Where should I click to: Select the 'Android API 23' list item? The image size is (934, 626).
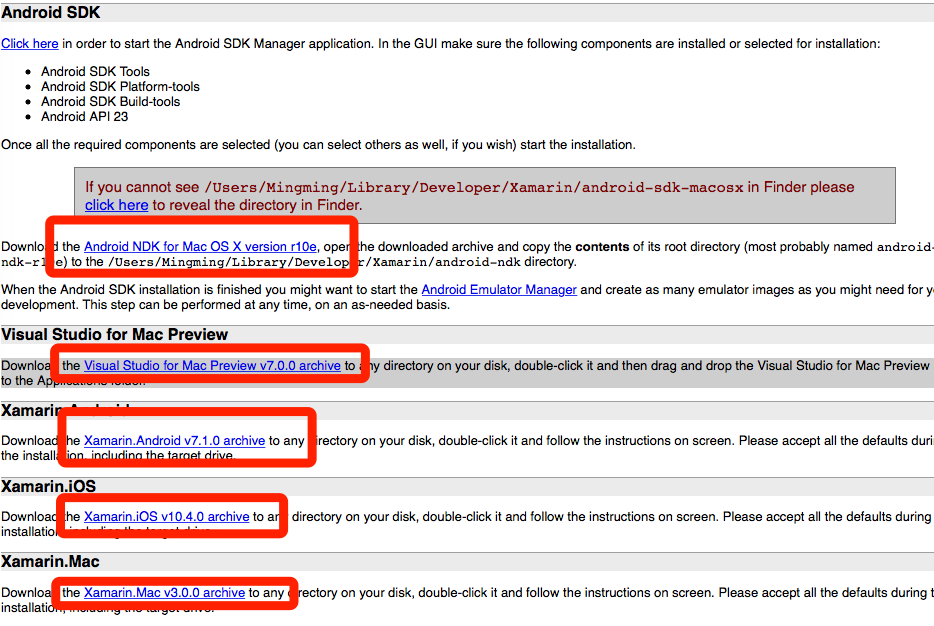coord(85,117)
